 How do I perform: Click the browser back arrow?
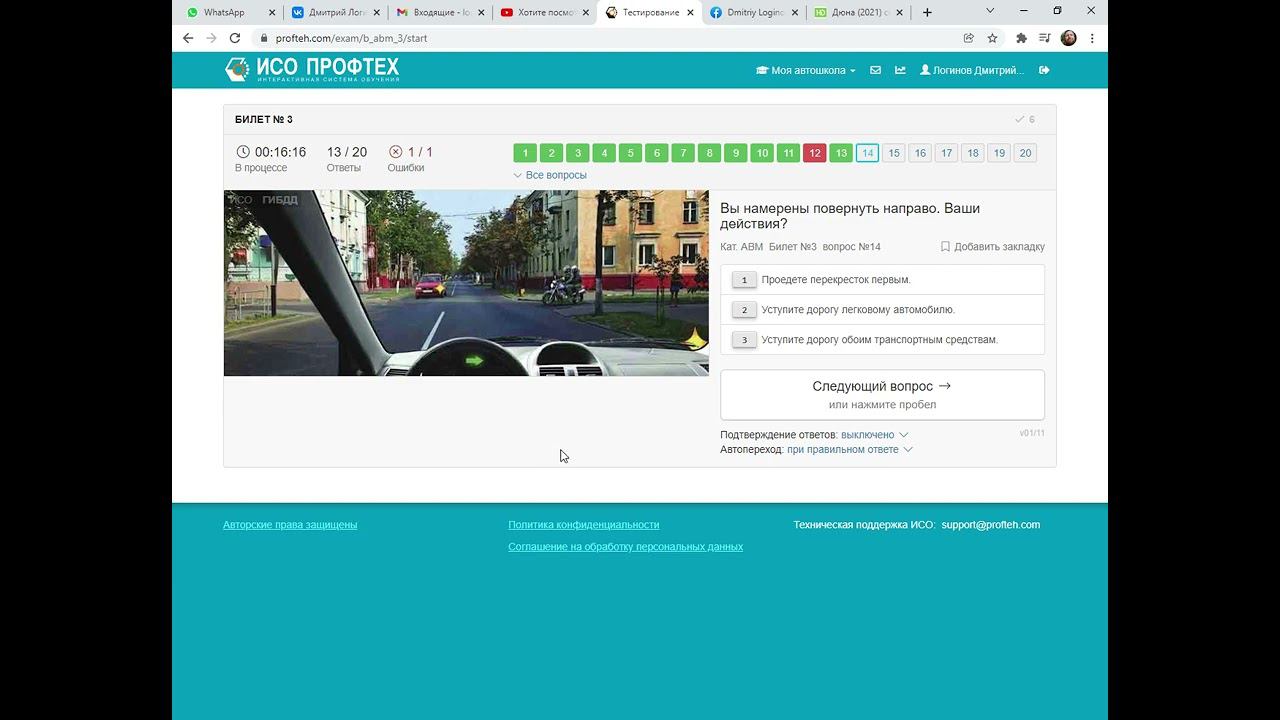pos(188,38)
